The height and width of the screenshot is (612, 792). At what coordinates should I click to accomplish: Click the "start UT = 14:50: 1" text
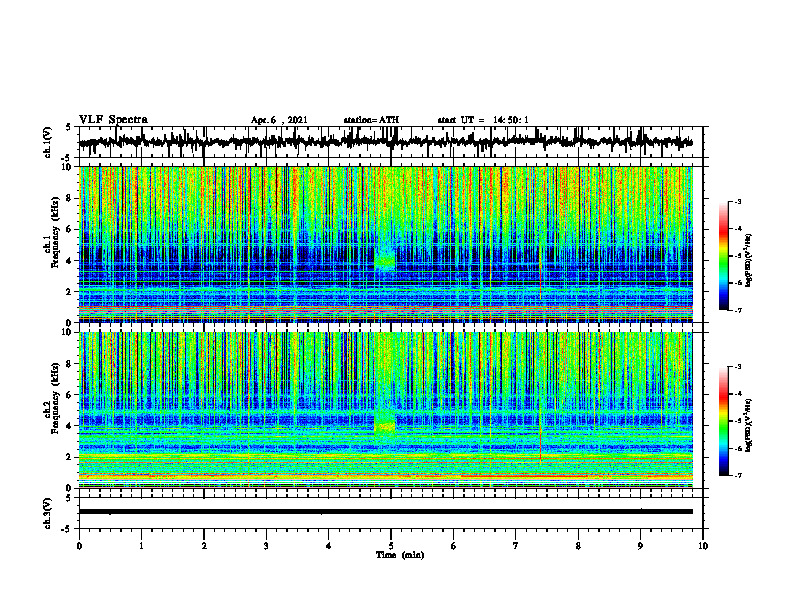(483, 120)
